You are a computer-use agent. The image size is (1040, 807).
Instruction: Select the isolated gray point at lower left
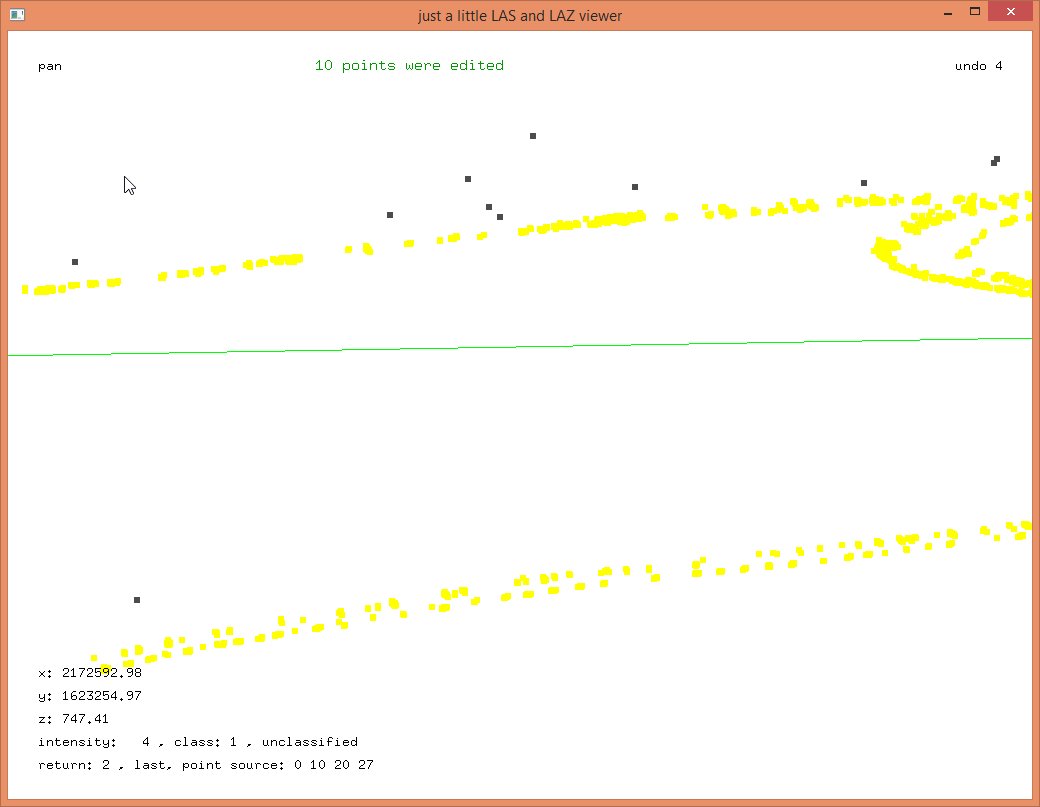(137, 600)
